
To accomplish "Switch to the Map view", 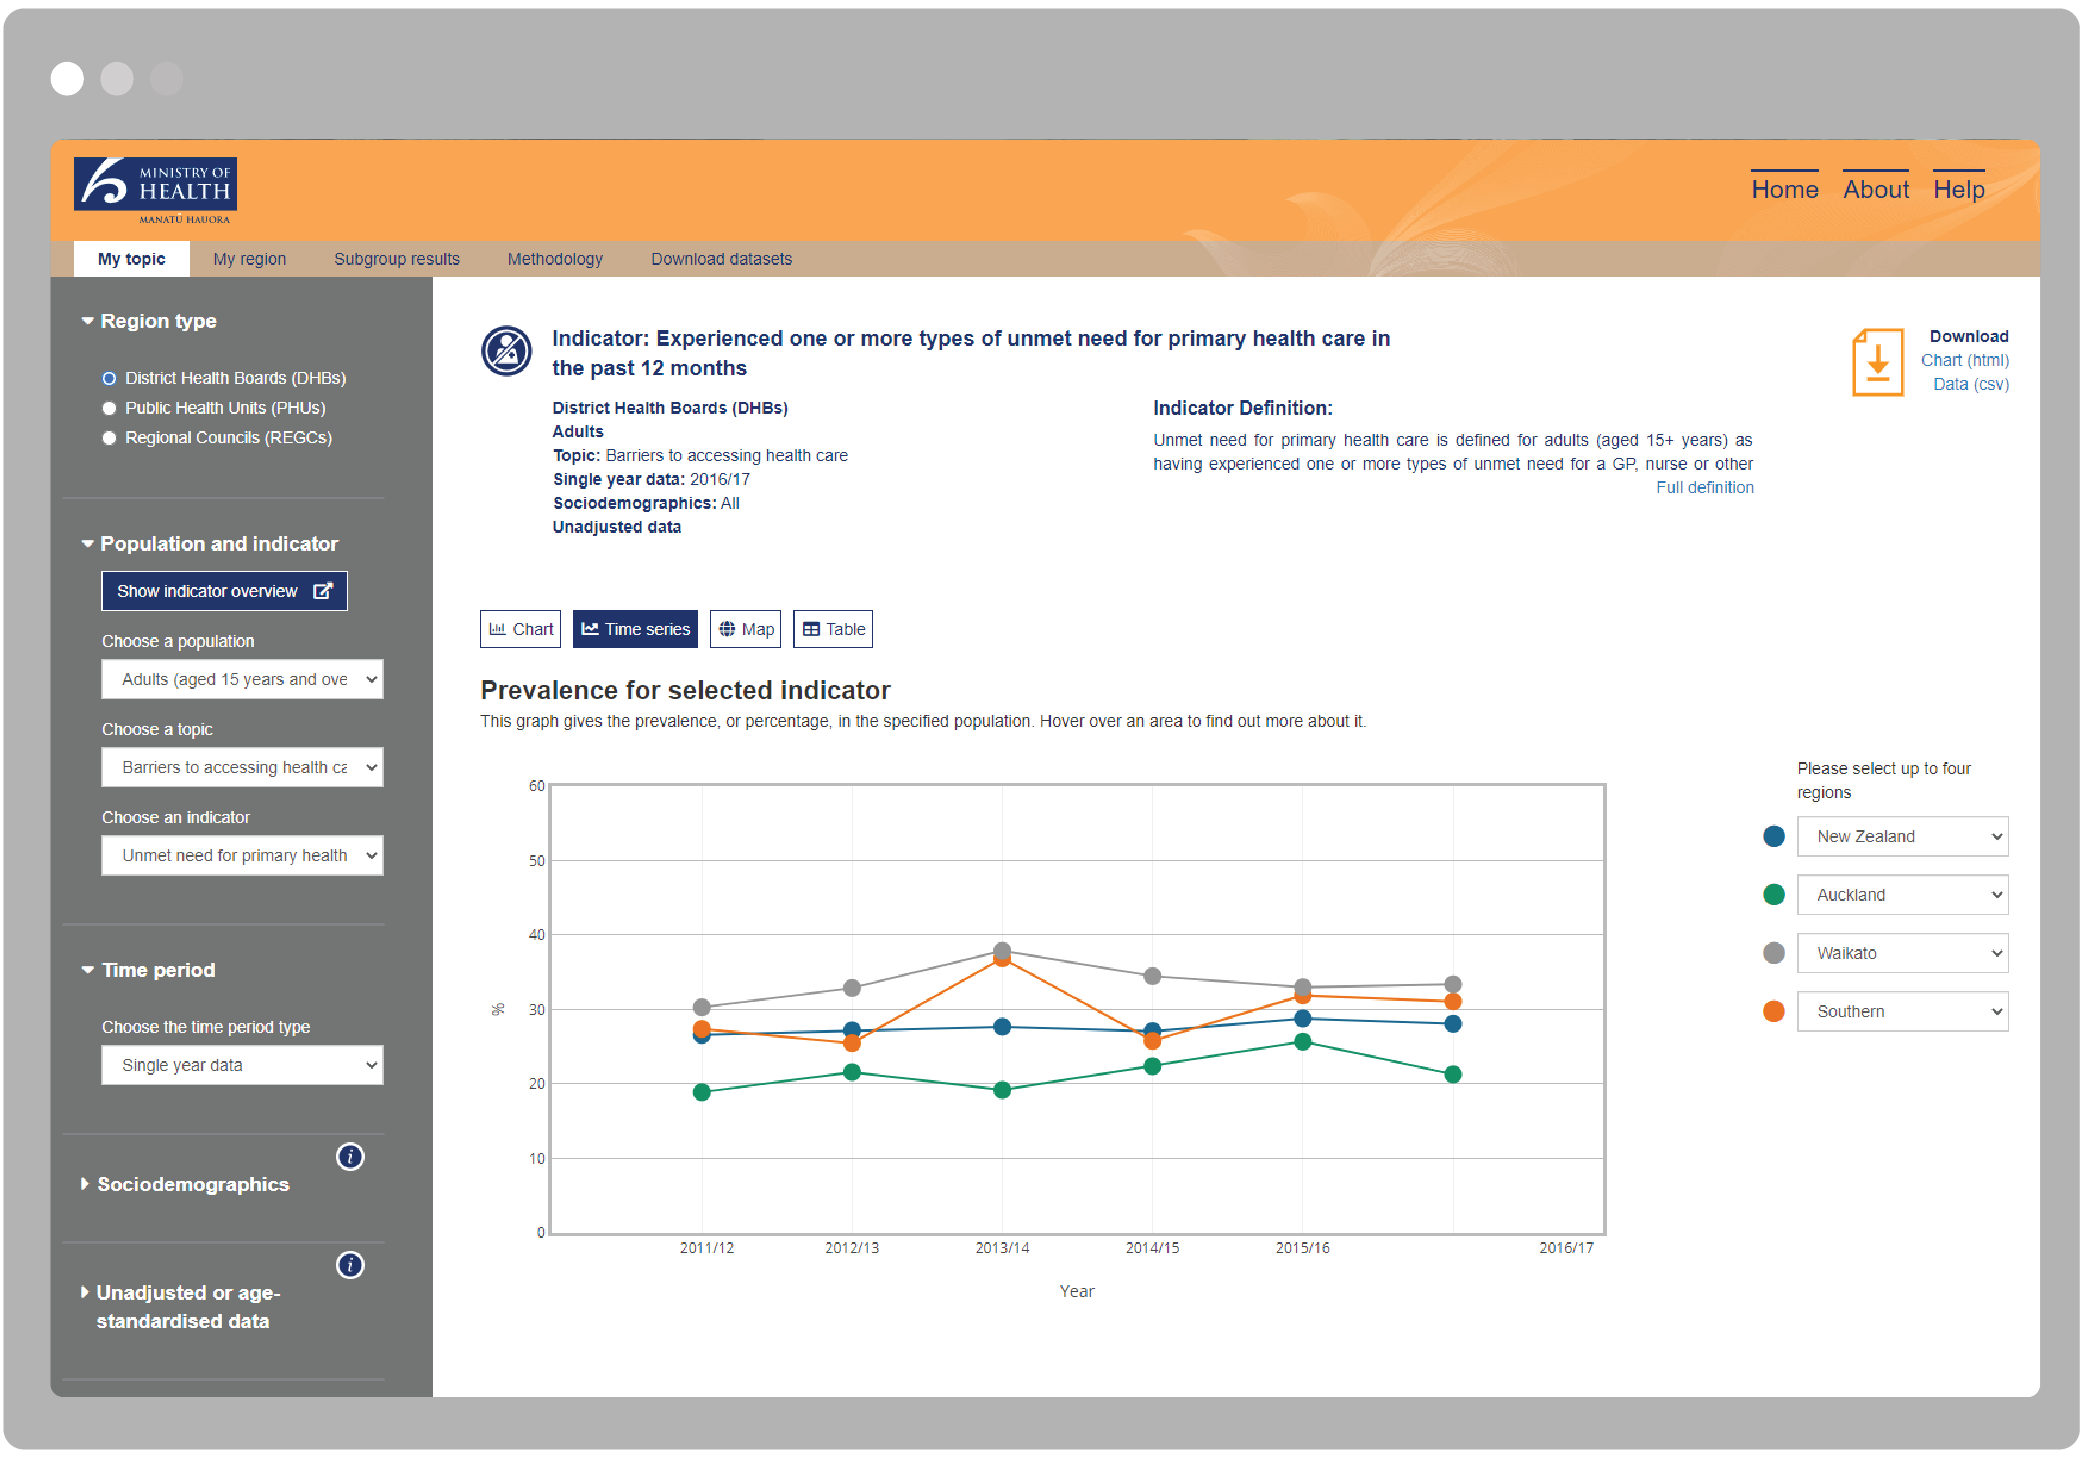I will coord(746,629).
